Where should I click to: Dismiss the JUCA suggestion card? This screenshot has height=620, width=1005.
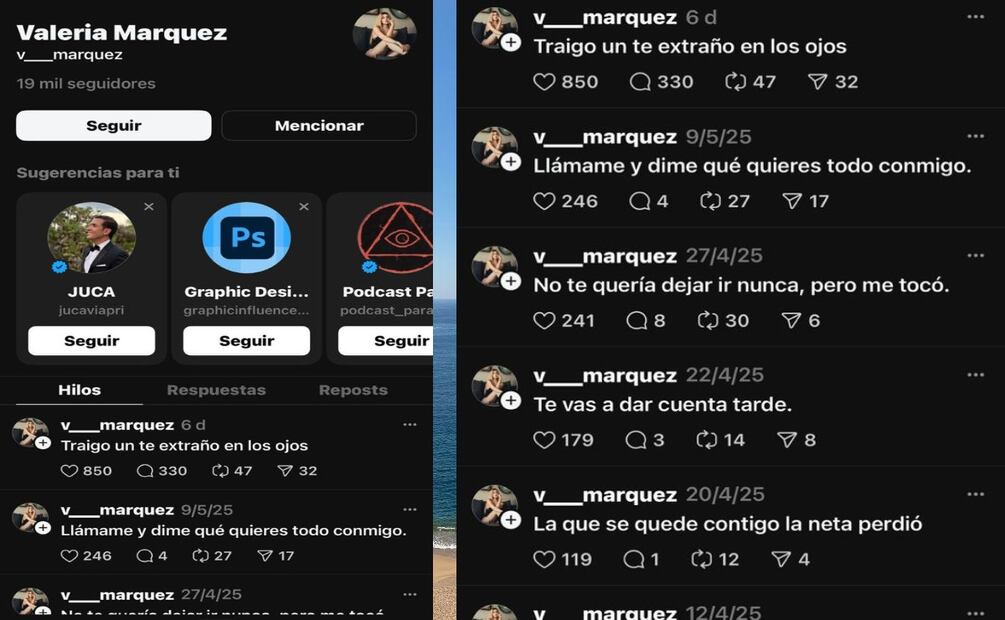pyautogui.click(x=149, y=206)
